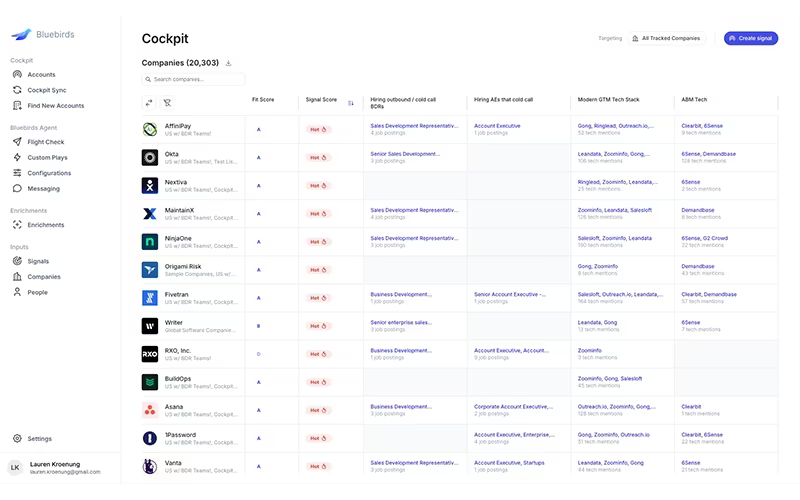Screen dimensions: 800x500
Task: Click the ABM Tech column header
Action: (x=694, y=100)
